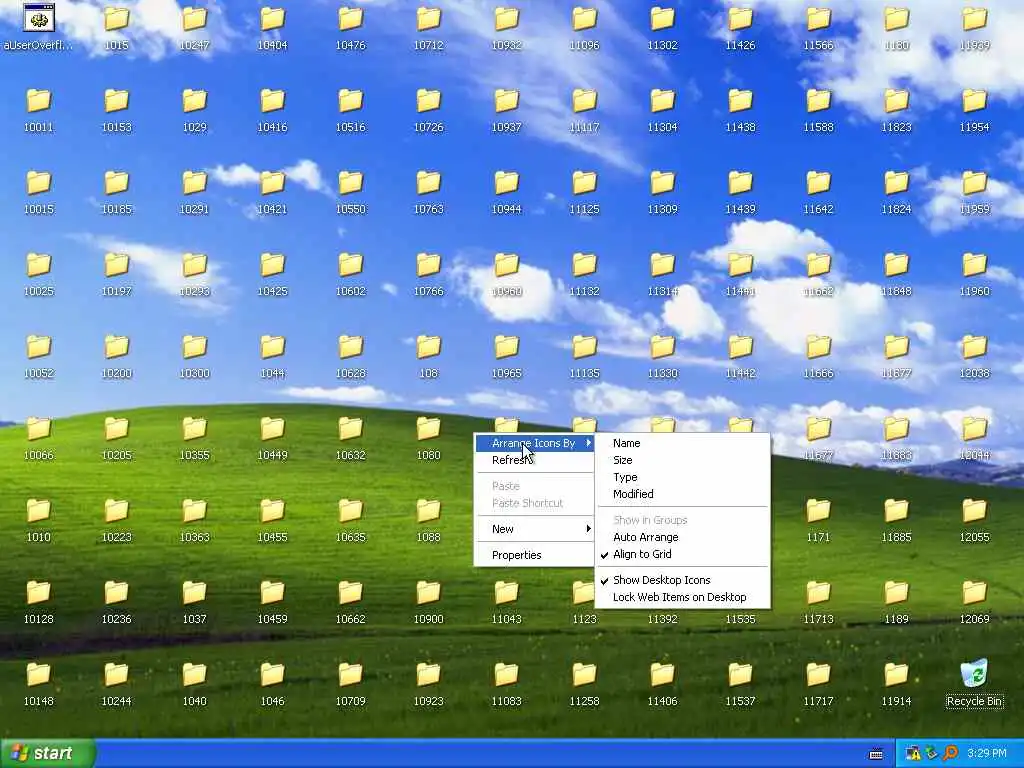Select folder 12069 label text
Viewport: 1024px width, 768px height.
(974, 618)
